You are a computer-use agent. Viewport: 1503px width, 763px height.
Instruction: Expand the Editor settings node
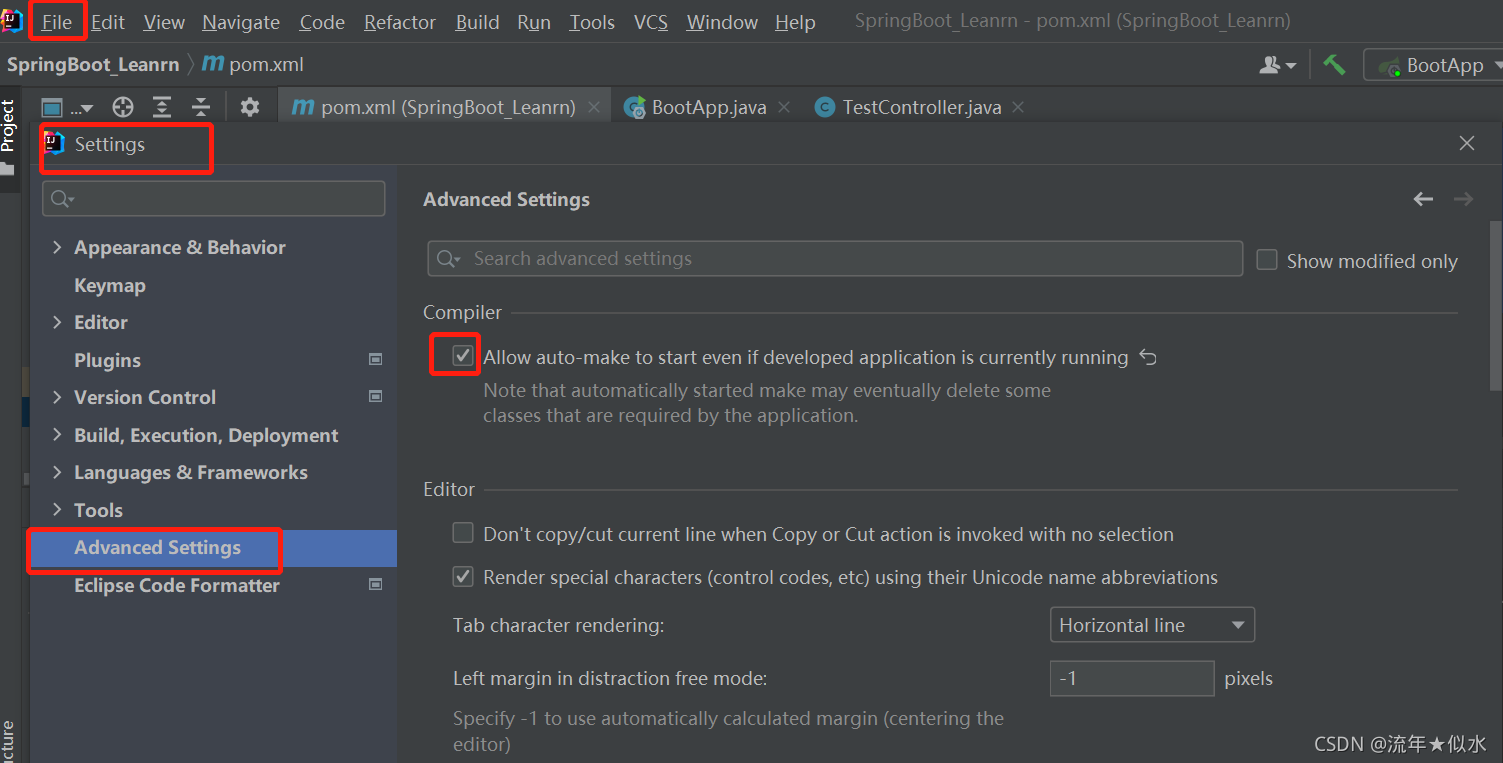click(57, 322)
